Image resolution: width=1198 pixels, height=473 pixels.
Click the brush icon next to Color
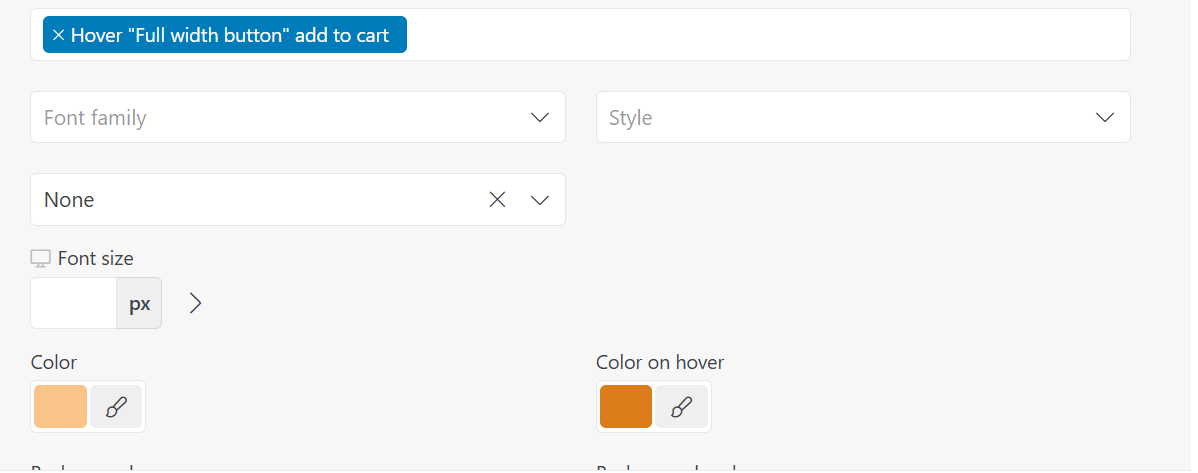[116, 407]
